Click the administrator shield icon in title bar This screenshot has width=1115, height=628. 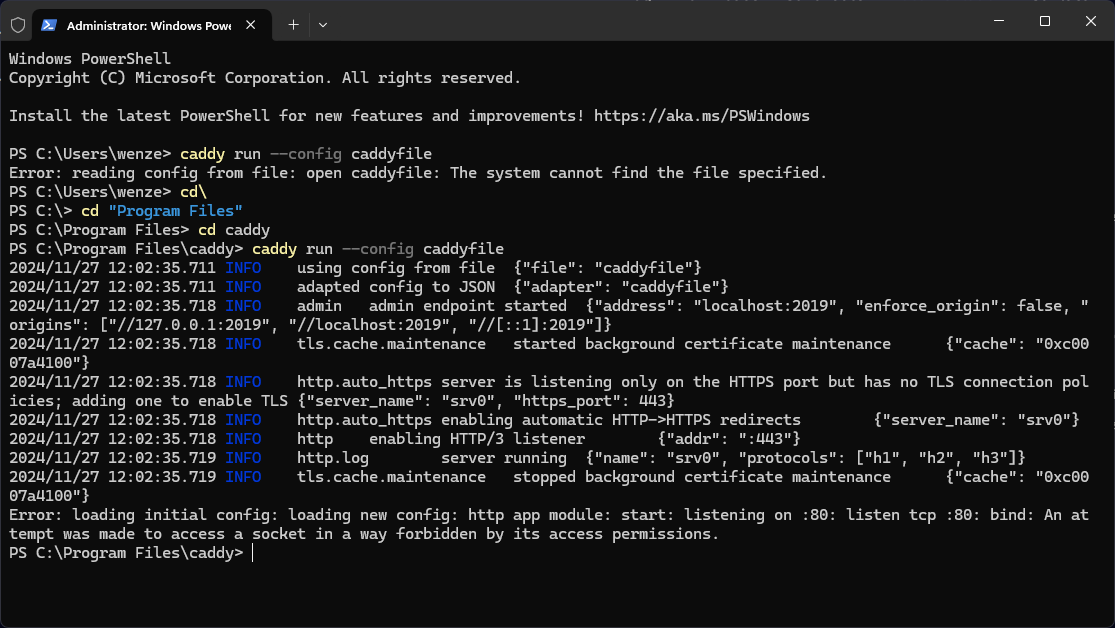(18, 24)
